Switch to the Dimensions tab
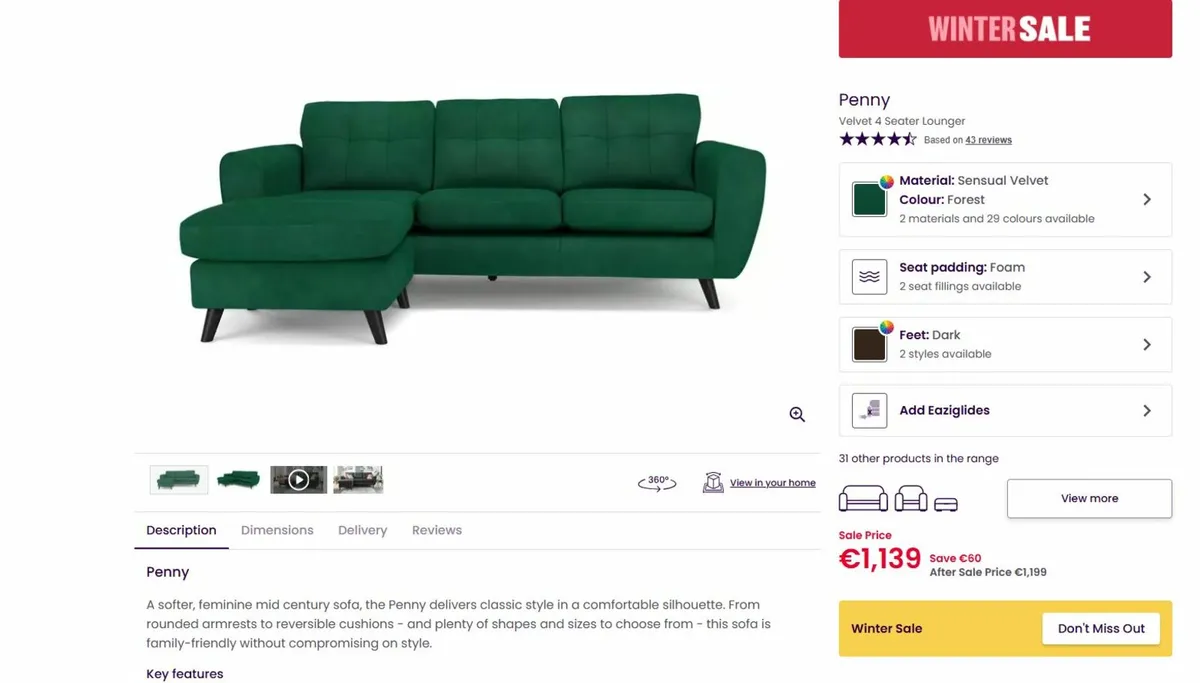The image size is (1200, 683). point(277,530)
